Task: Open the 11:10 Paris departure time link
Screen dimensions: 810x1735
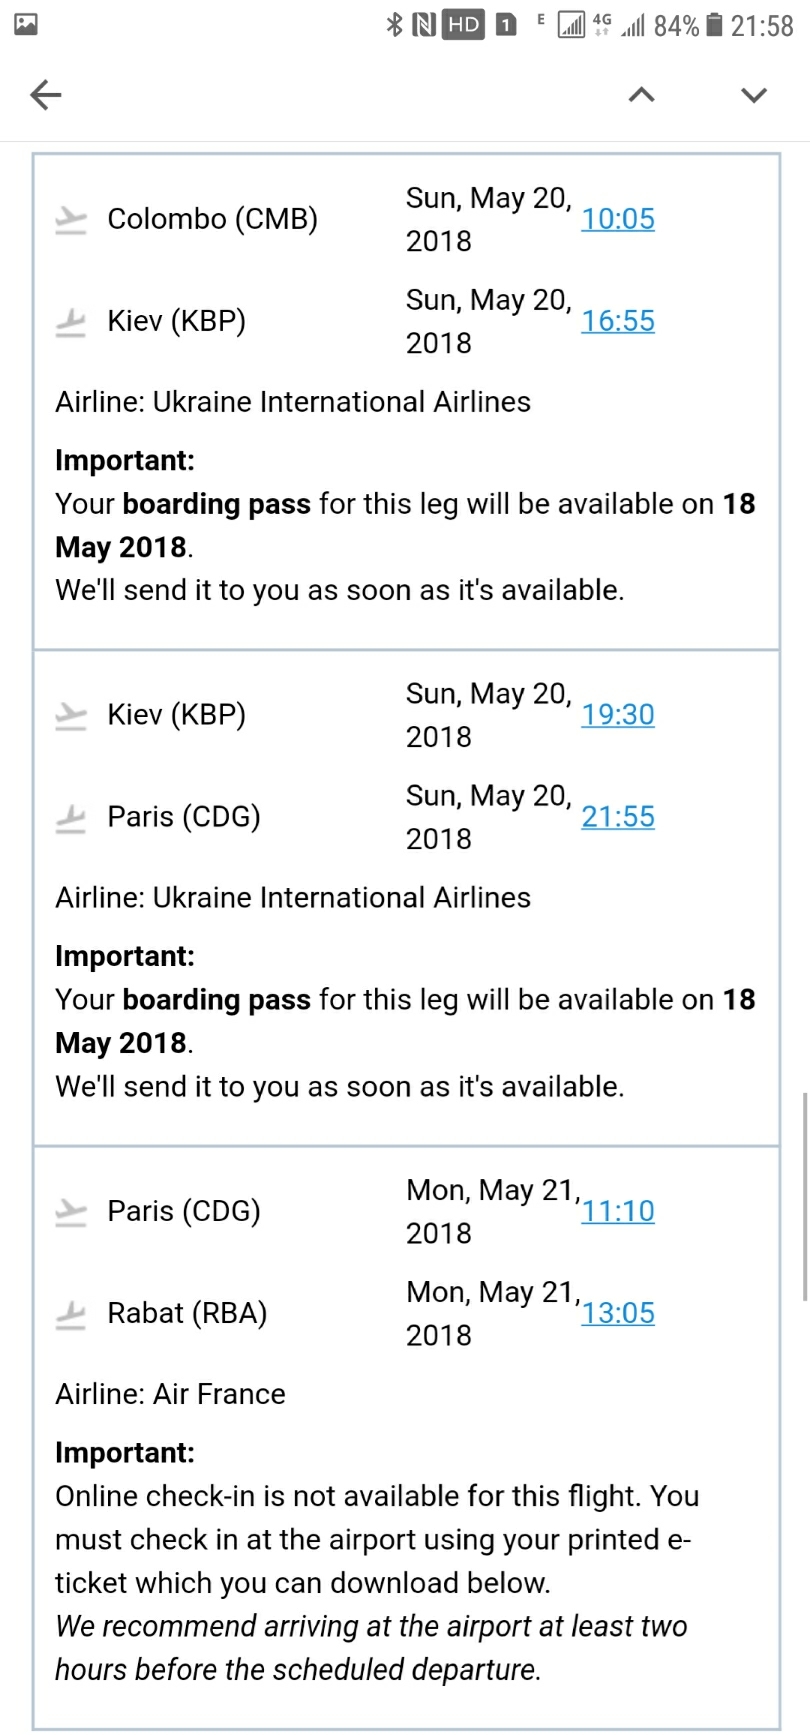Action: [x=618, y=1211]
